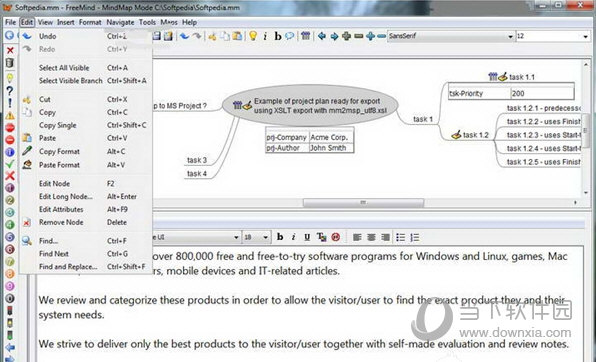Click the Acme Corp. attribute cell
The height and width of the screenshot is (362, 596).
pos(329,137)
